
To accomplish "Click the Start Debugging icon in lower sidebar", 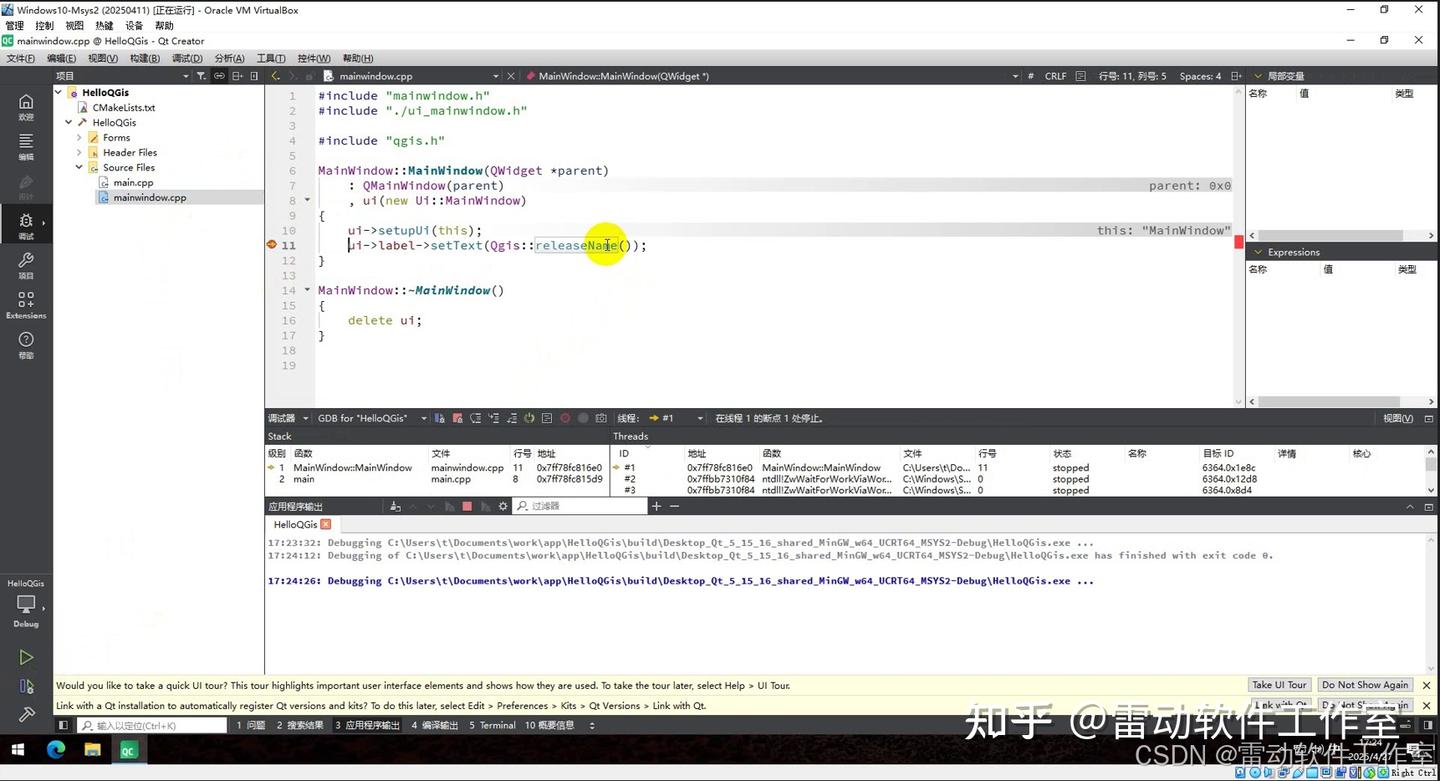I will tap(25, 686).
